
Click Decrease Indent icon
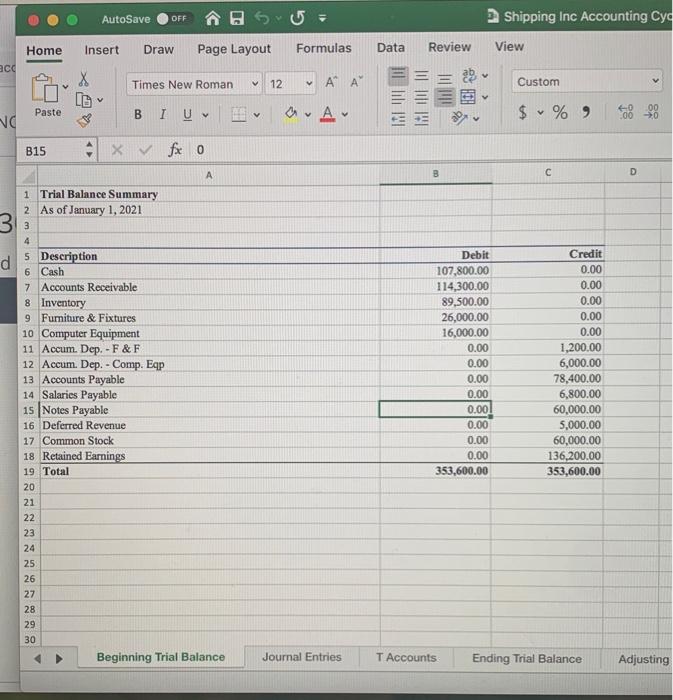pos(398,119)
